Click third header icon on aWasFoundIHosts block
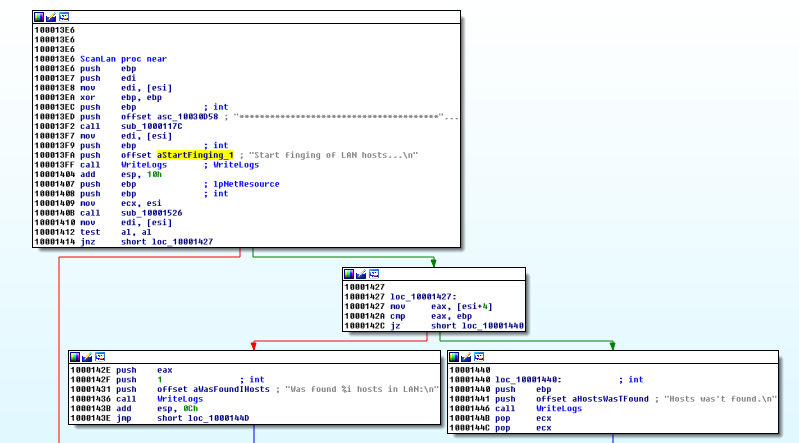The image size is (799, 443). [x=100, y=357]
